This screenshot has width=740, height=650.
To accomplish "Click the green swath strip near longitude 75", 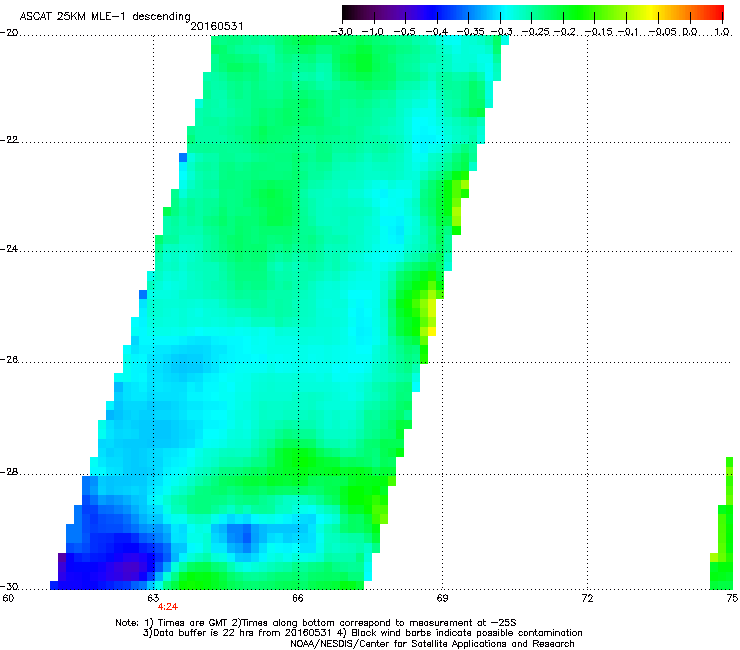I will 722,524.
